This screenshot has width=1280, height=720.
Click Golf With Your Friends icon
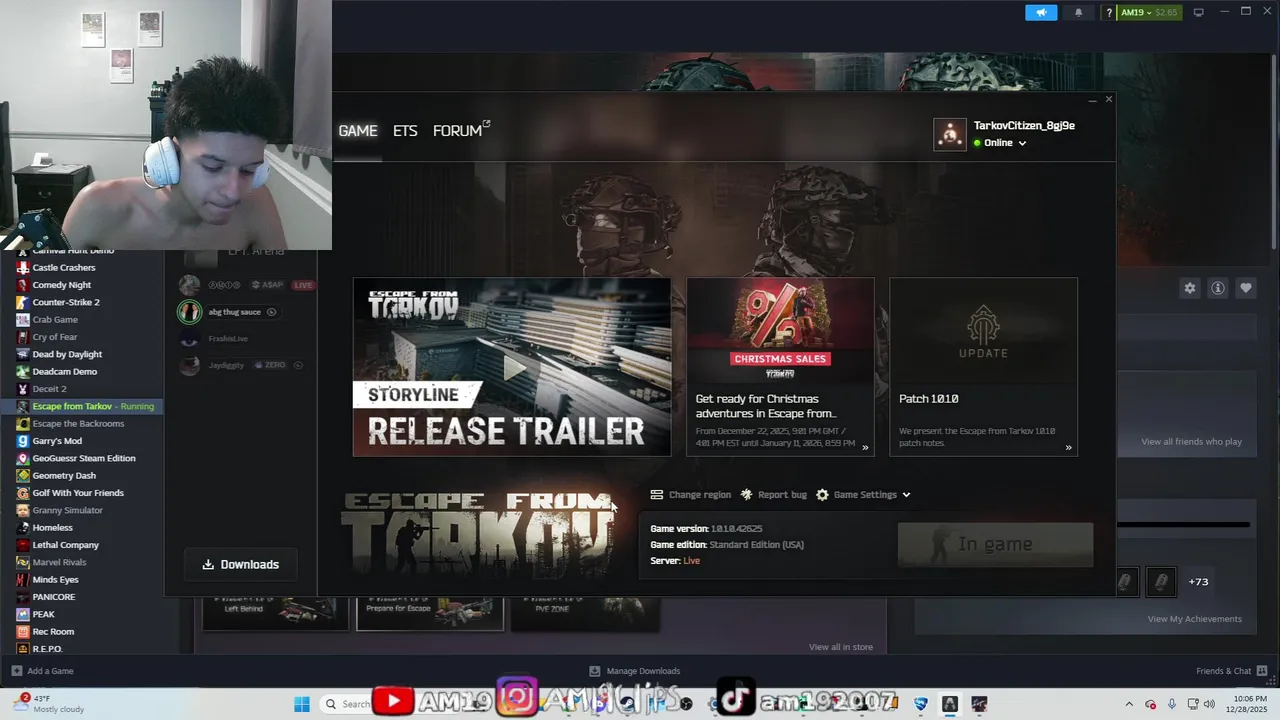pos(23,493)
